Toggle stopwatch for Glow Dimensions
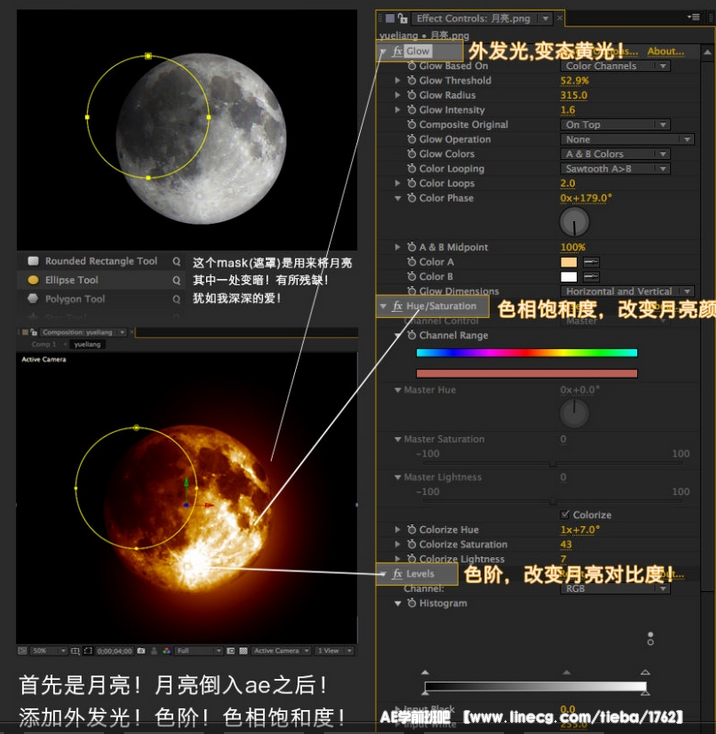 pos(412,291)
